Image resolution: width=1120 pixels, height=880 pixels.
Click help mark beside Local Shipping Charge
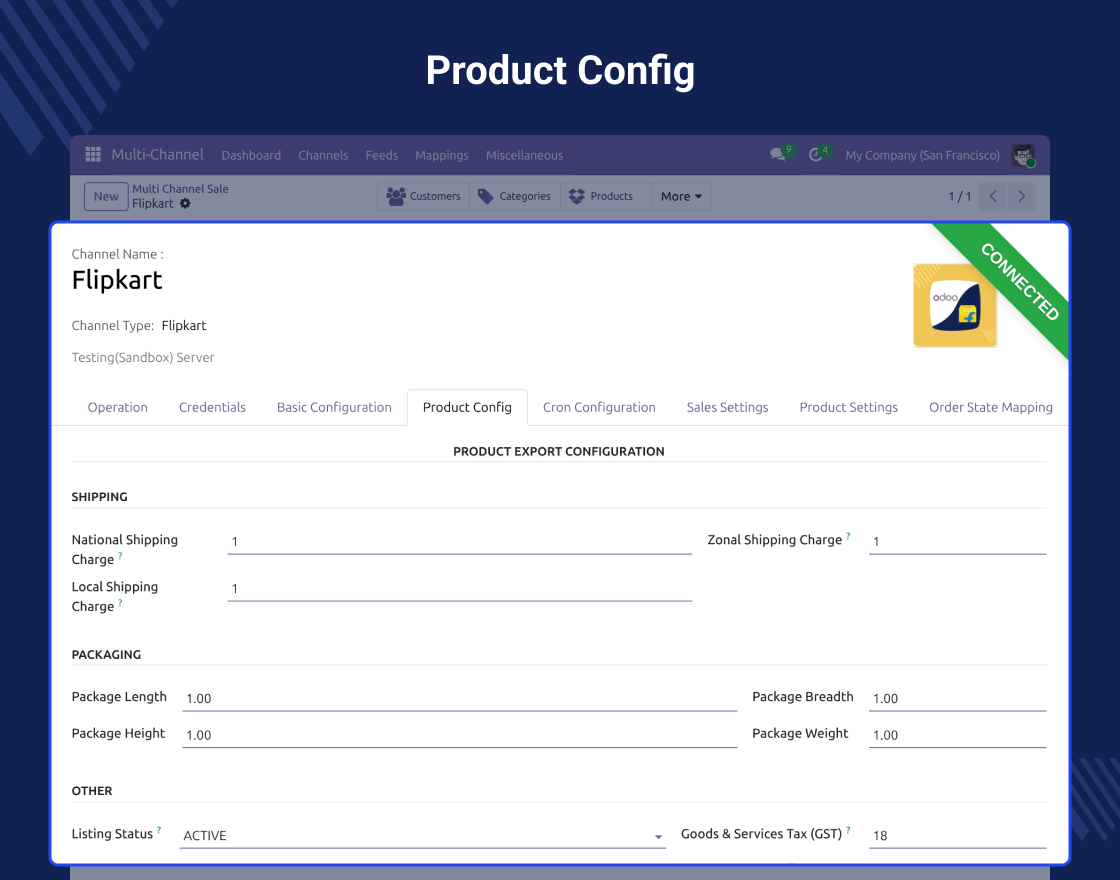tap(120, 602)
